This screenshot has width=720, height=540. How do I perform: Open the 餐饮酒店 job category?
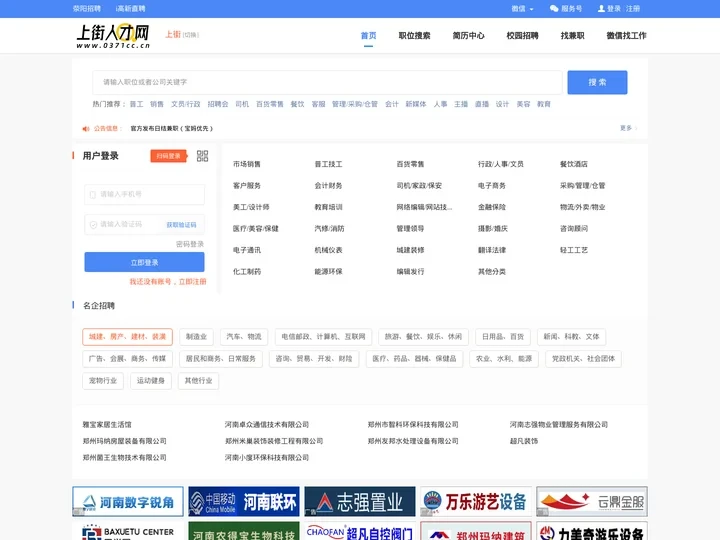click(x=574, y=164)
